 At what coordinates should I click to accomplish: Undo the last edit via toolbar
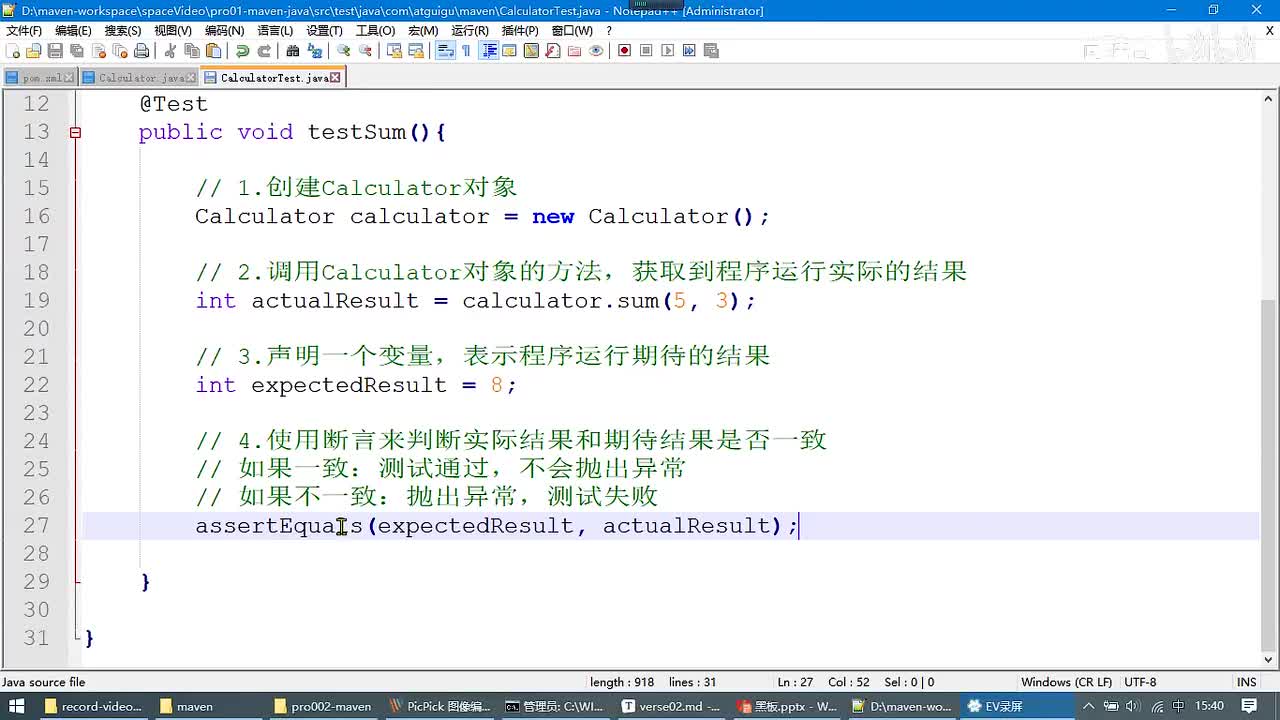coord(242,51)
